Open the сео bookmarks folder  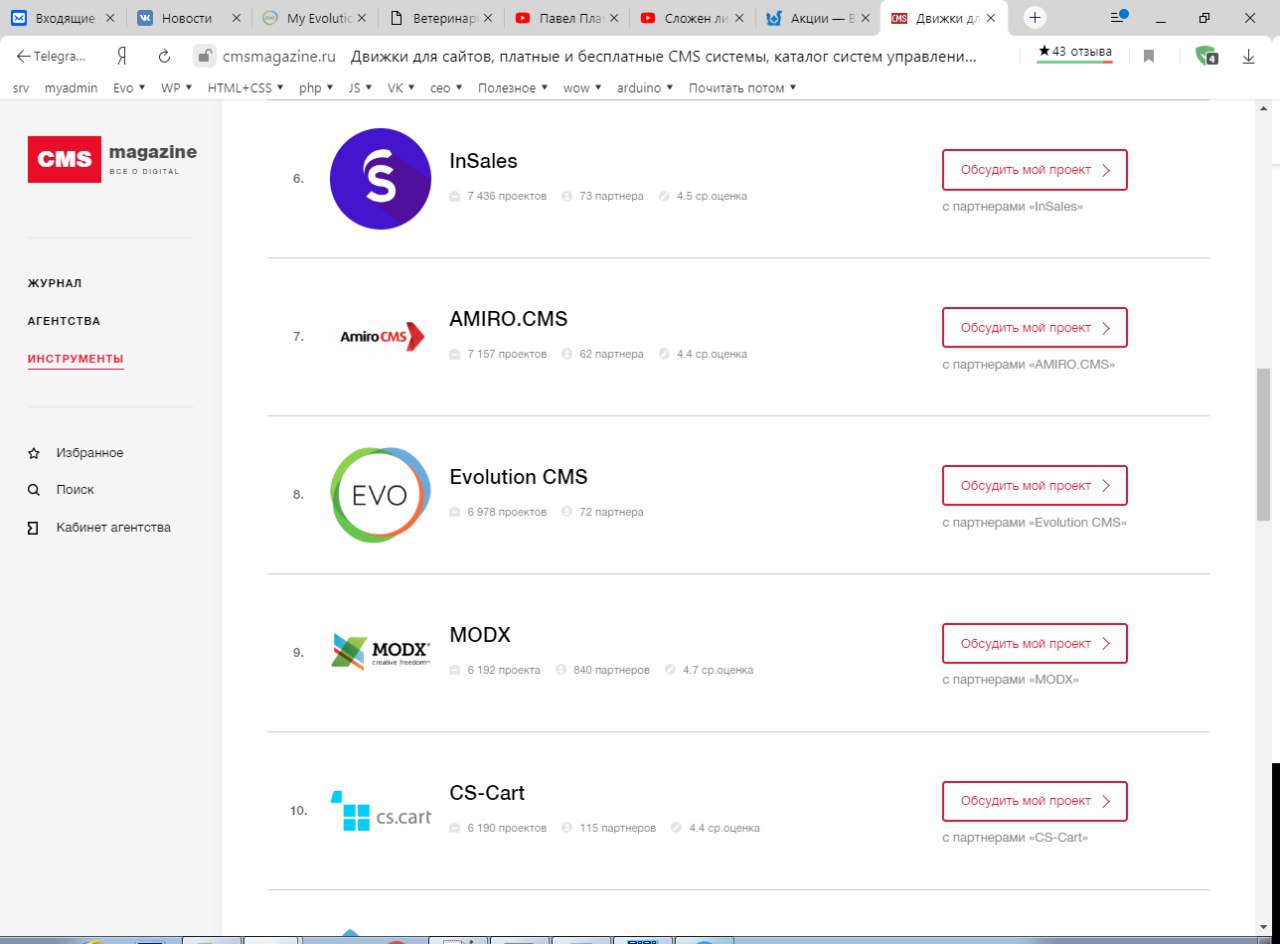pyautogui.click(x=446, y=88)
